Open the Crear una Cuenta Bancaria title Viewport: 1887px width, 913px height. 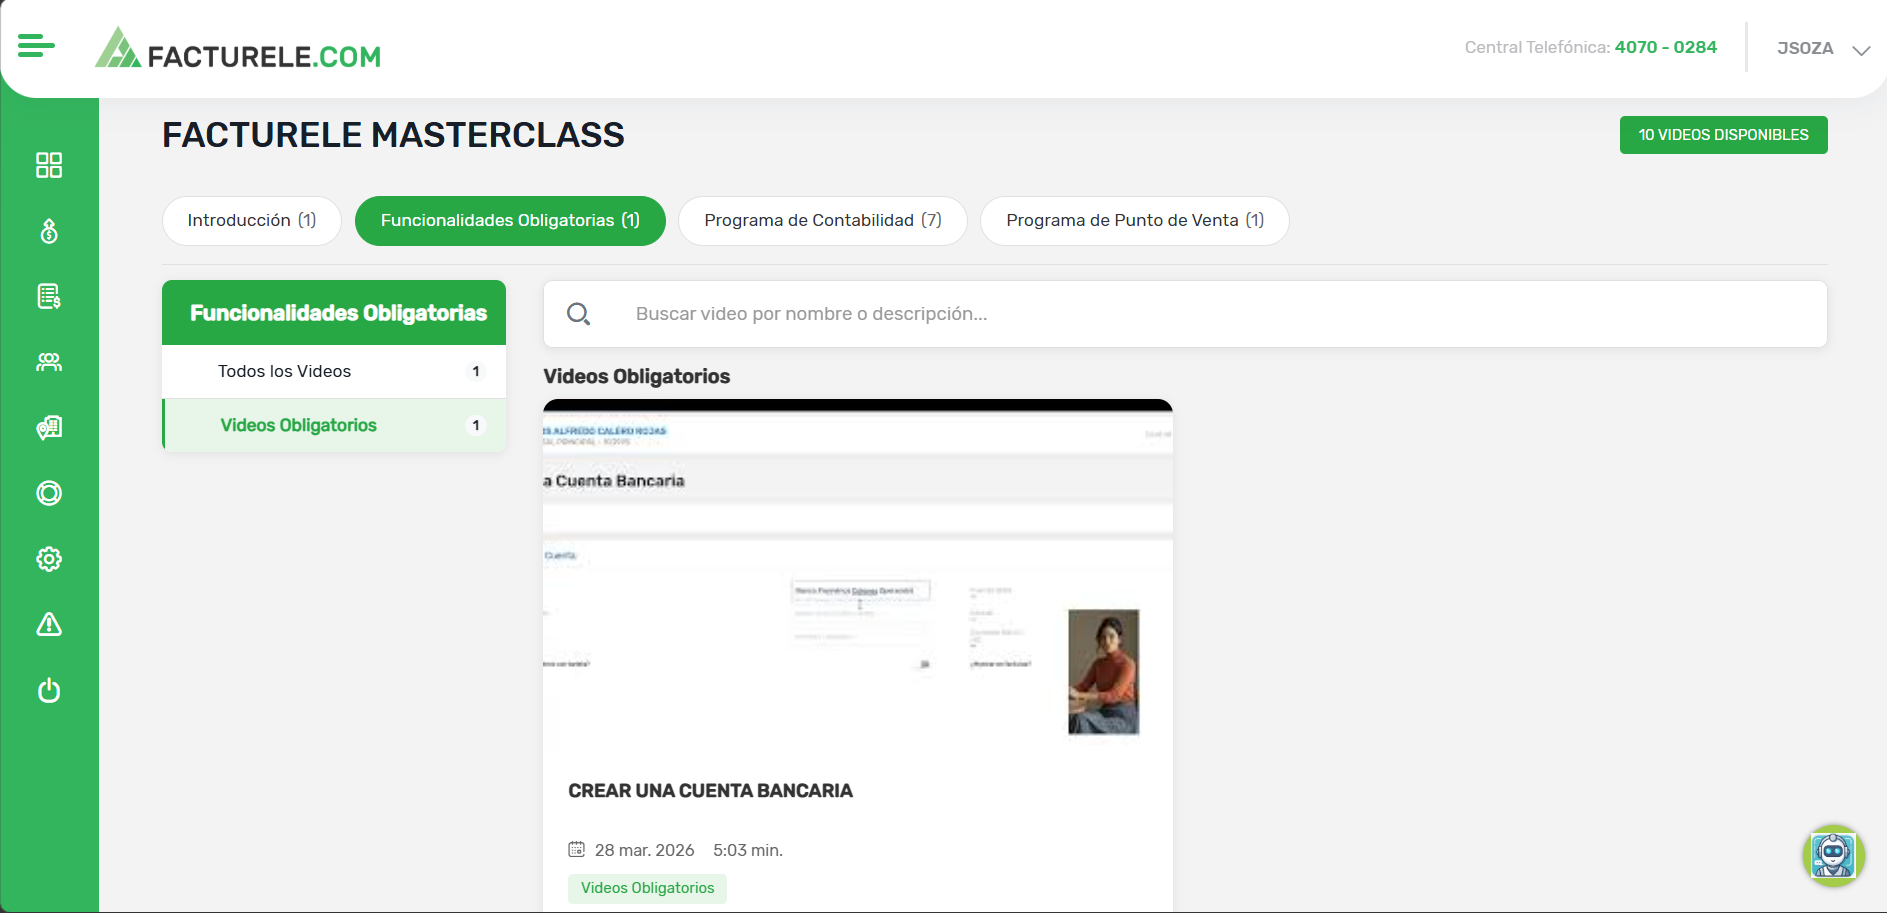pyautogui.click(x=710, y=791)
